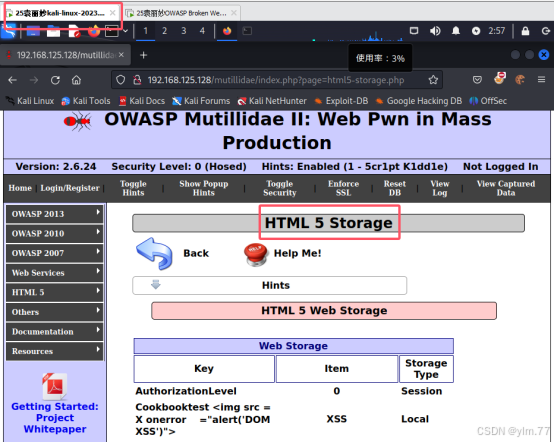Expand the OWASP 2007 sidebar menu
The image size is (554, 442).
point(54,253)
